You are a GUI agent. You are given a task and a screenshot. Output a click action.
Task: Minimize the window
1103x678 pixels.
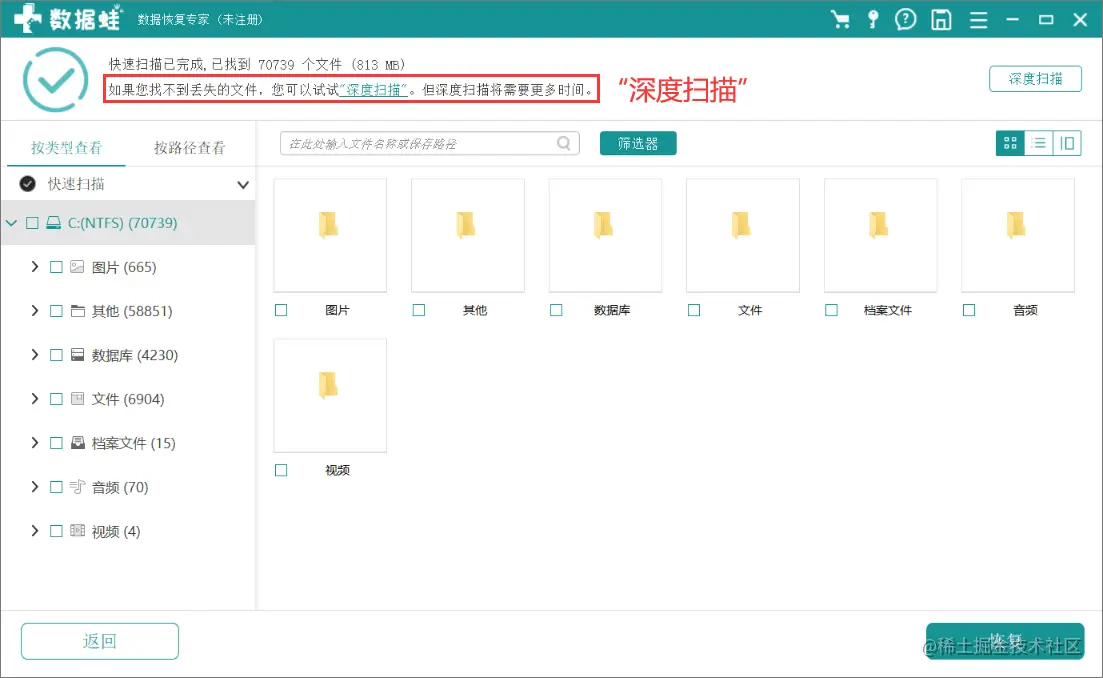point(1013,20)
